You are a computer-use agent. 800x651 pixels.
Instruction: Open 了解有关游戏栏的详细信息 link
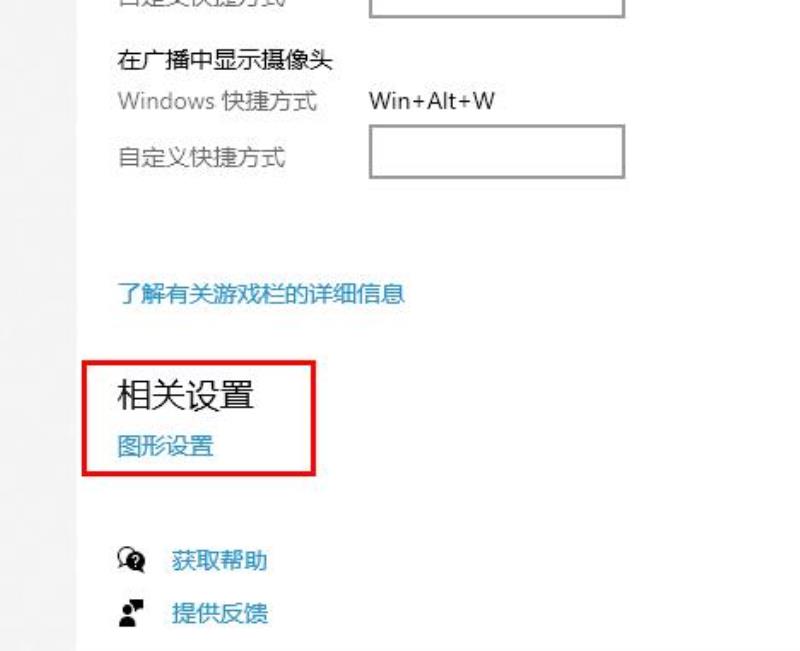pyautogui.click(x=261, y=293)
